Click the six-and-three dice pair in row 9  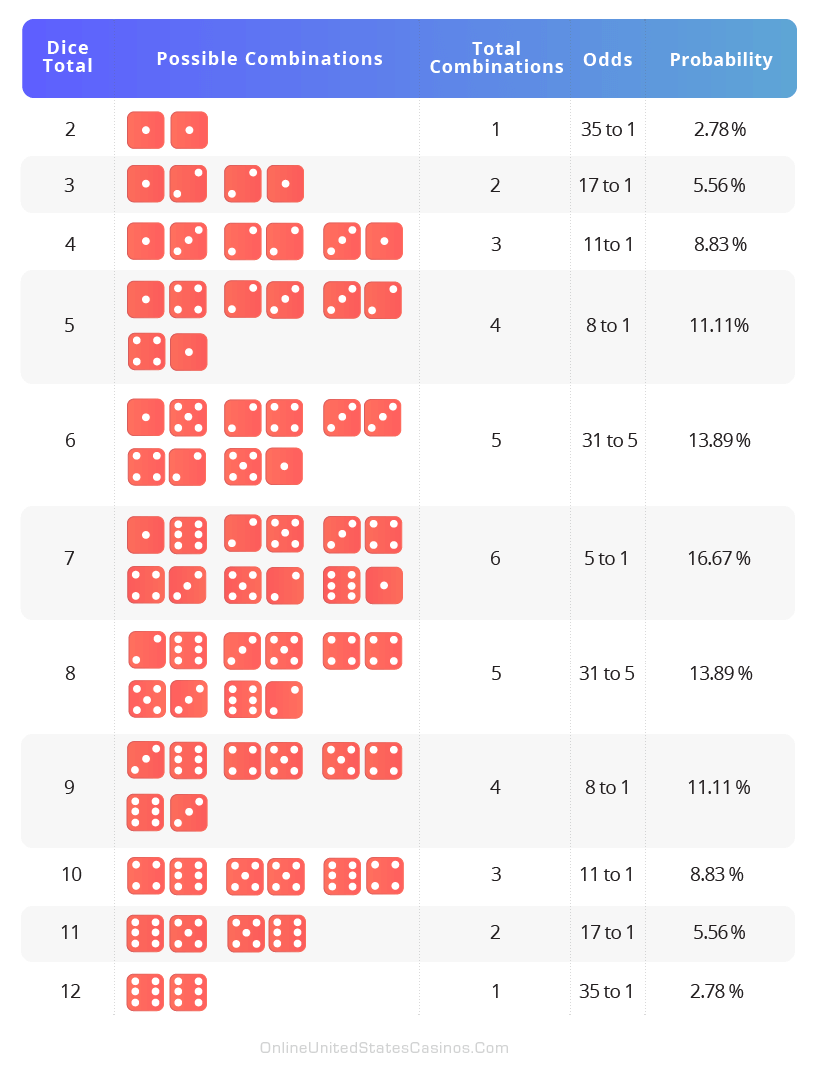pyautogui.click(x=167, y=812)
